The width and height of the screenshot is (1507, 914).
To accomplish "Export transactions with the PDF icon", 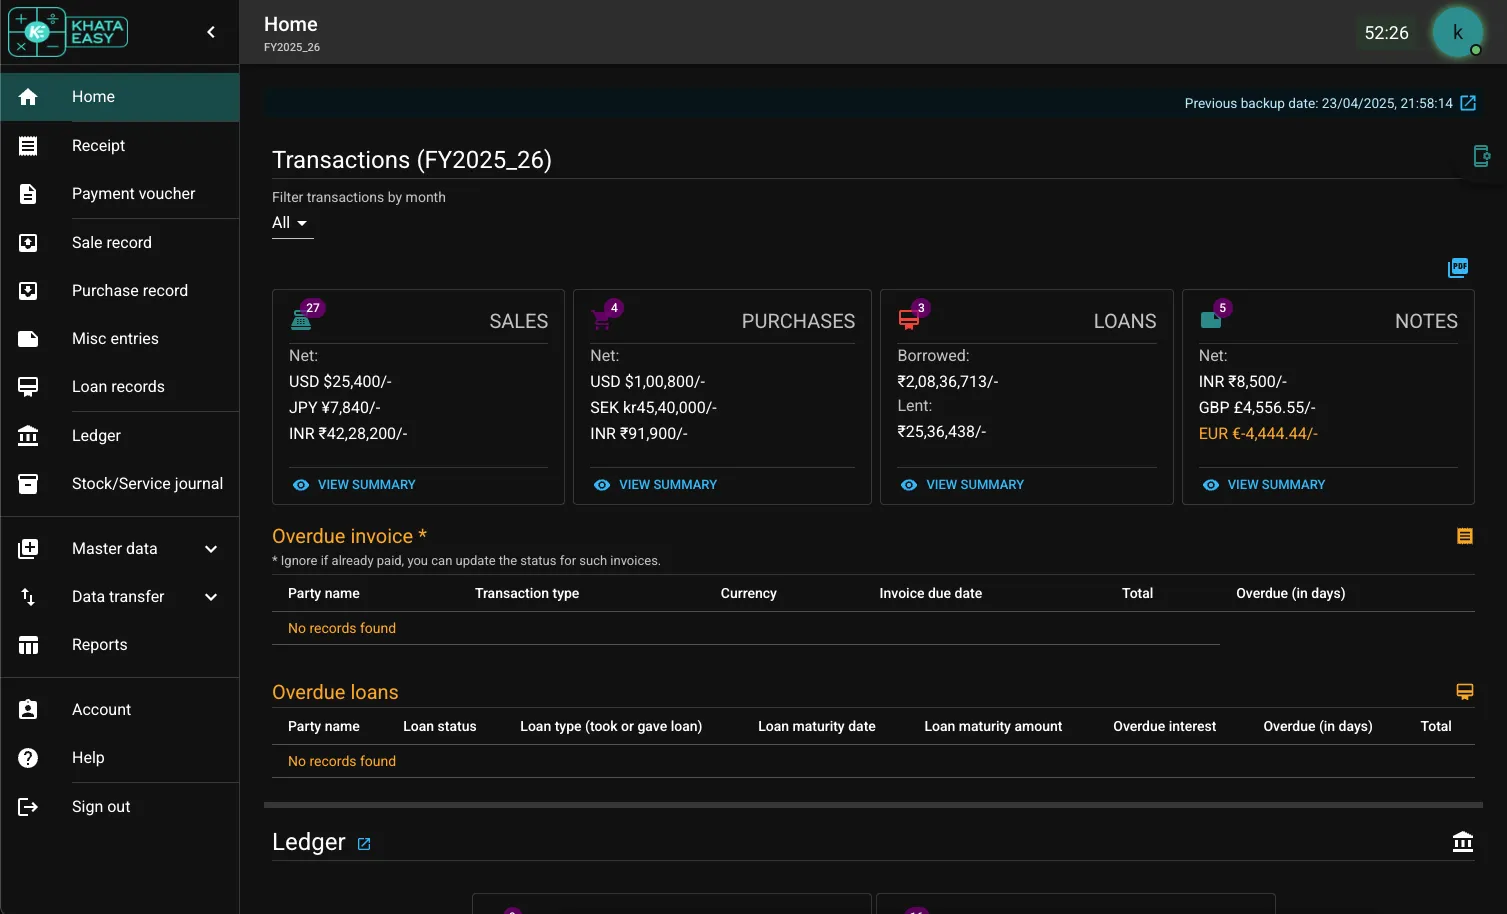I will pos(1458,268).
